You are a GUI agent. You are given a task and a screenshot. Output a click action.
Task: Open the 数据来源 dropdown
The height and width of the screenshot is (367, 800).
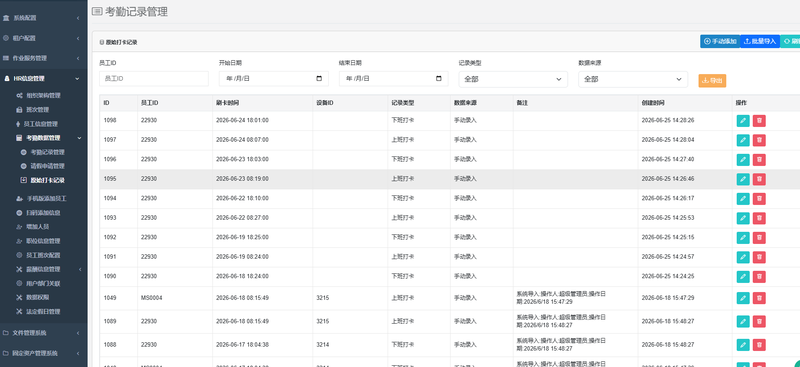click(633, 79)
